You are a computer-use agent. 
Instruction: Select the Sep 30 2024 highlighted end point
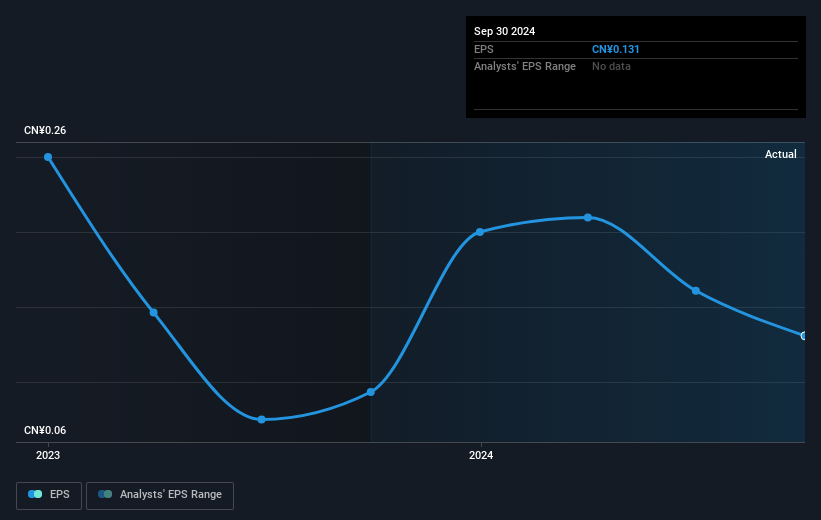tap(803, 336)
